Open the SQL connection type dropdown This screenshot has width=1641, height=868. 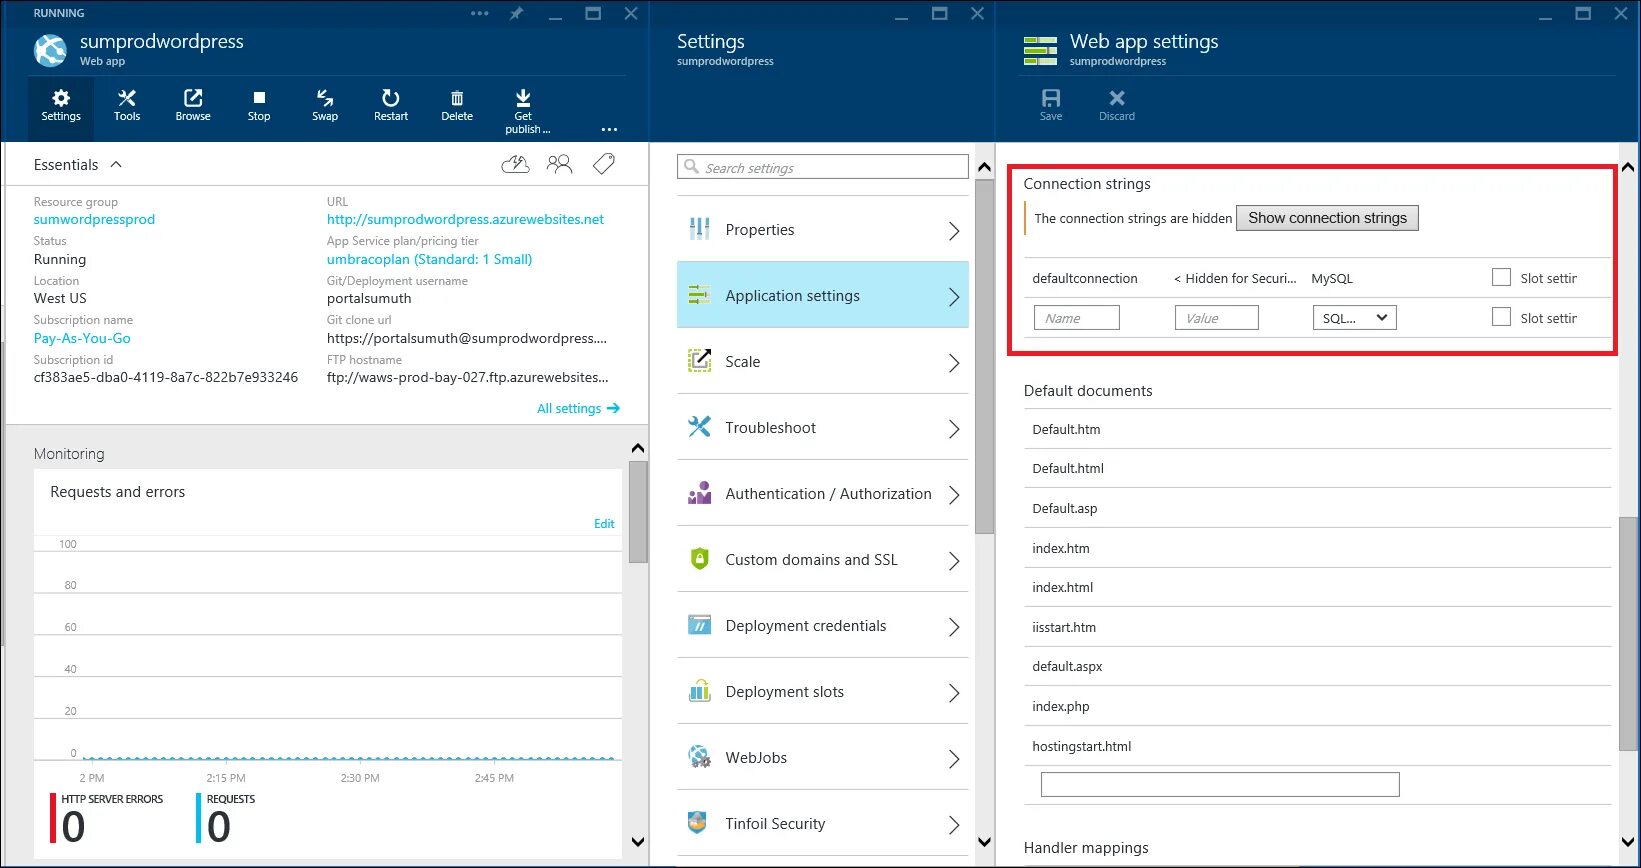tap(1354, 318)
